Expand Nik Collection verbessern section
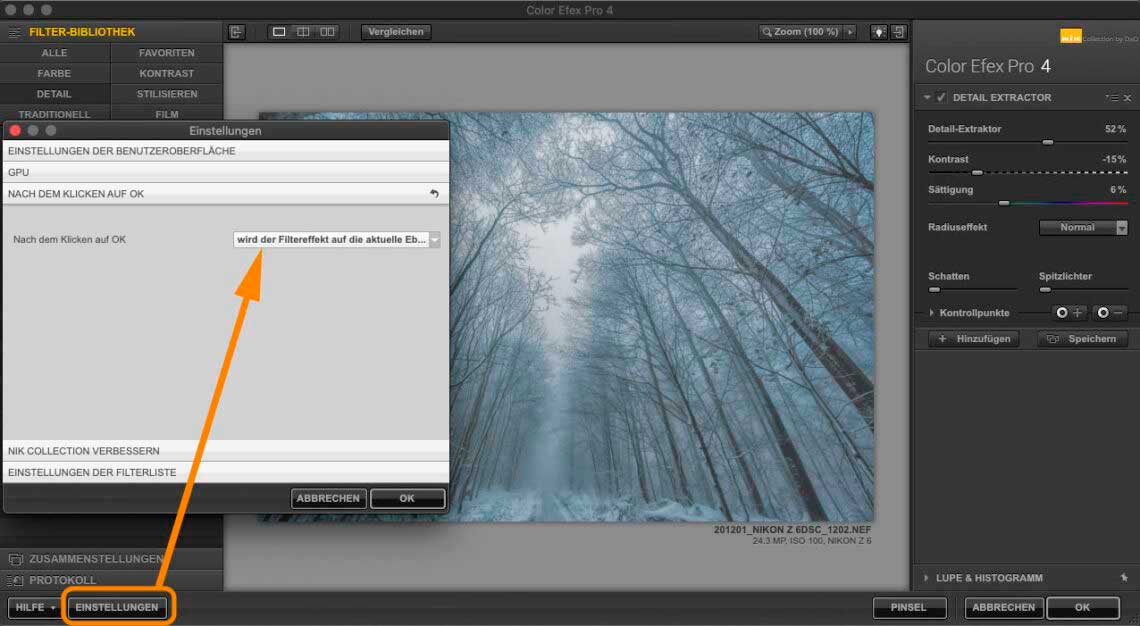This screenshot has height=626, width=1140. coord(226,451)
